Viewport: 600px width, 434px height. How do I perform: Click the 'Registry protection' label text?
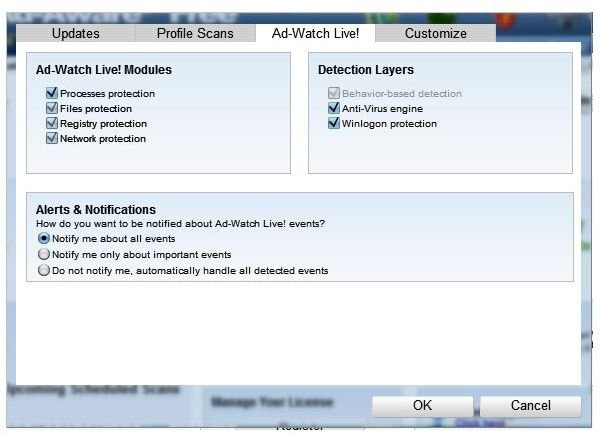point(103,124)
